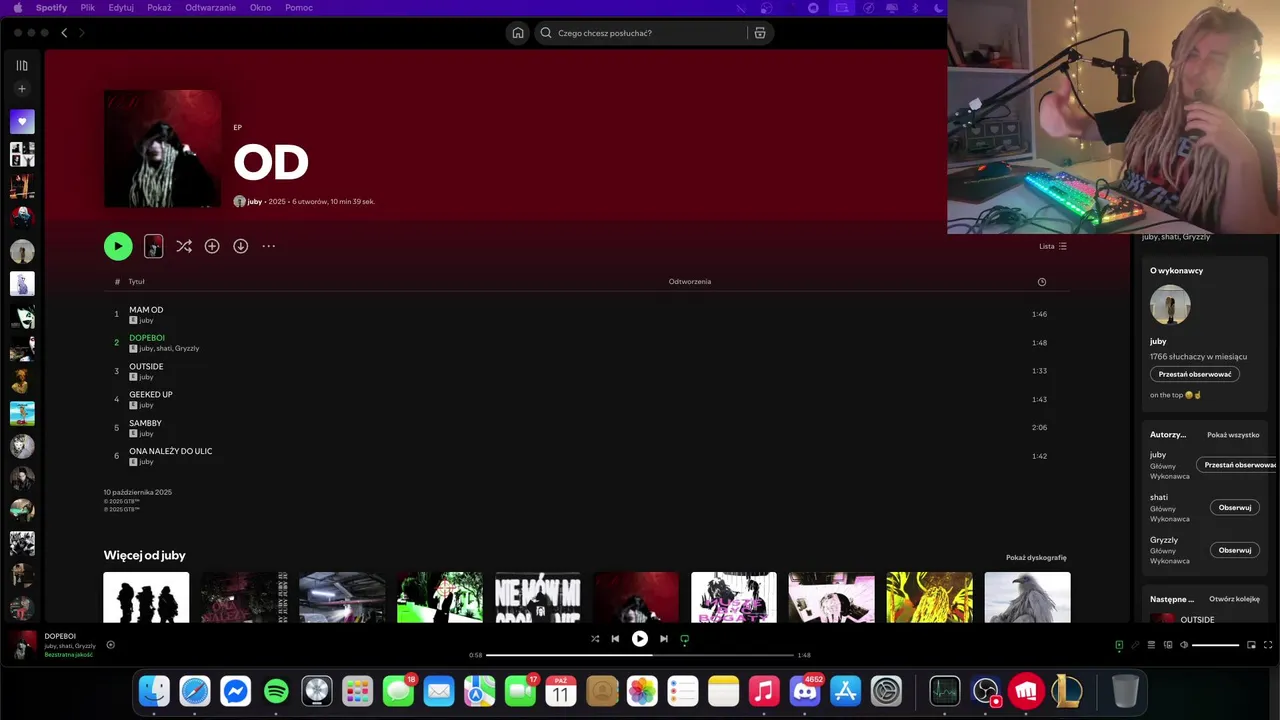This screenshot has height=720, width=1280.
Task: Download the OD album
Action: click(x=241, y=246)
